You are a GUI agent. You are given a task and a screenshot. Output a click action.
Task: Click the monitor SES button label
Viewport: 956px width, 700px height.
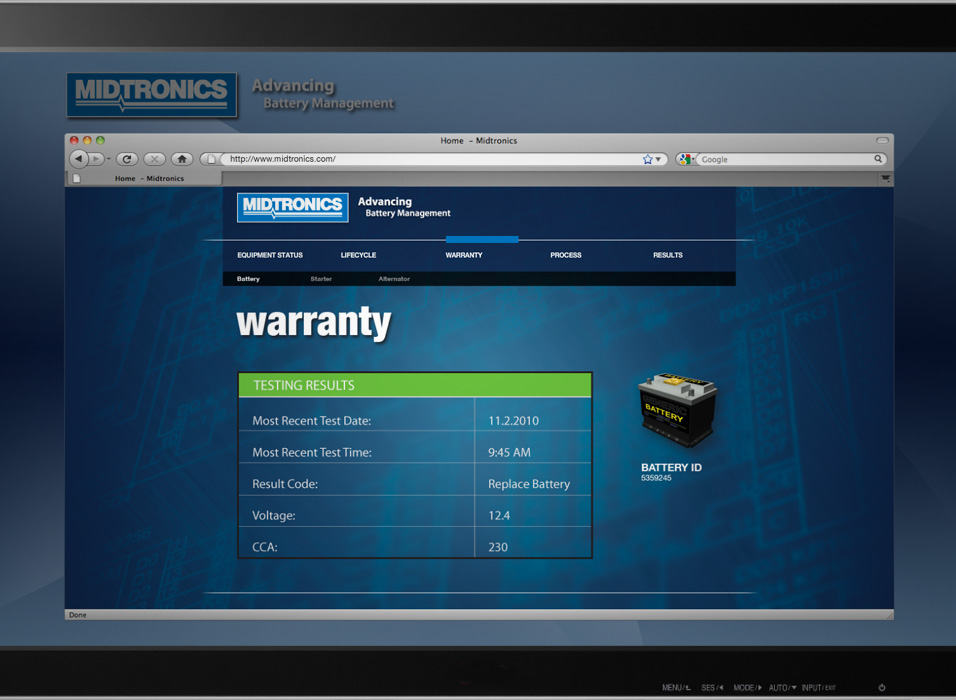(x=712, y=688)
